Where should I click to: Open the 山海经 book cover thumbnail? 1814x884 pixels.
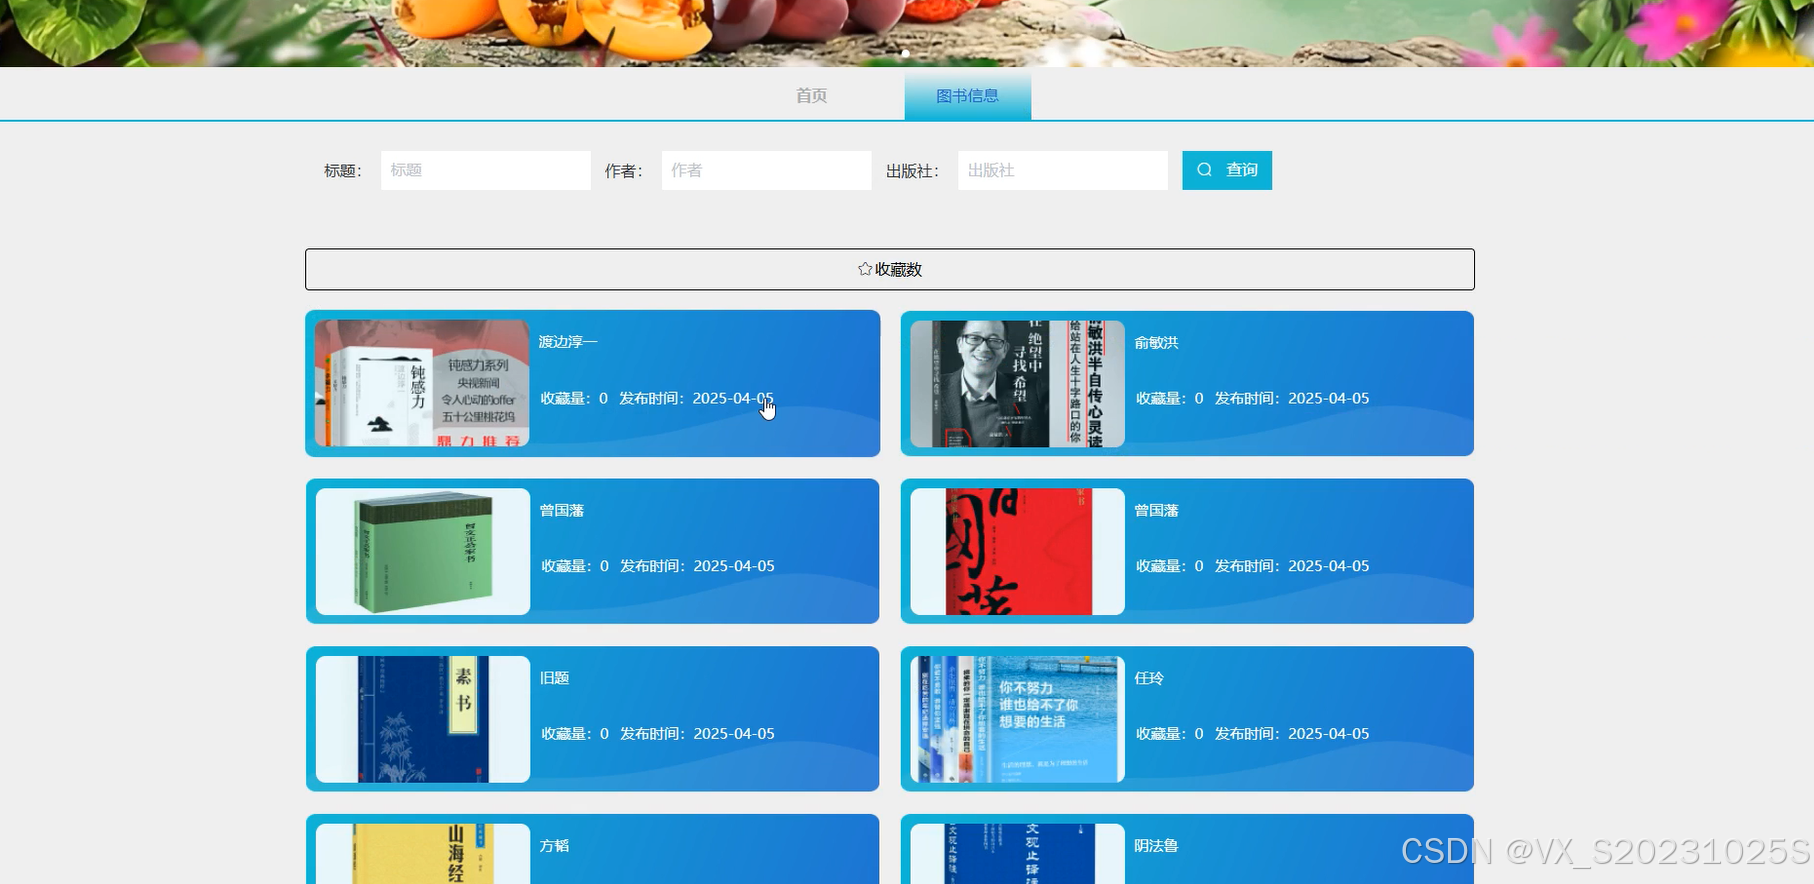pos(422,854)
